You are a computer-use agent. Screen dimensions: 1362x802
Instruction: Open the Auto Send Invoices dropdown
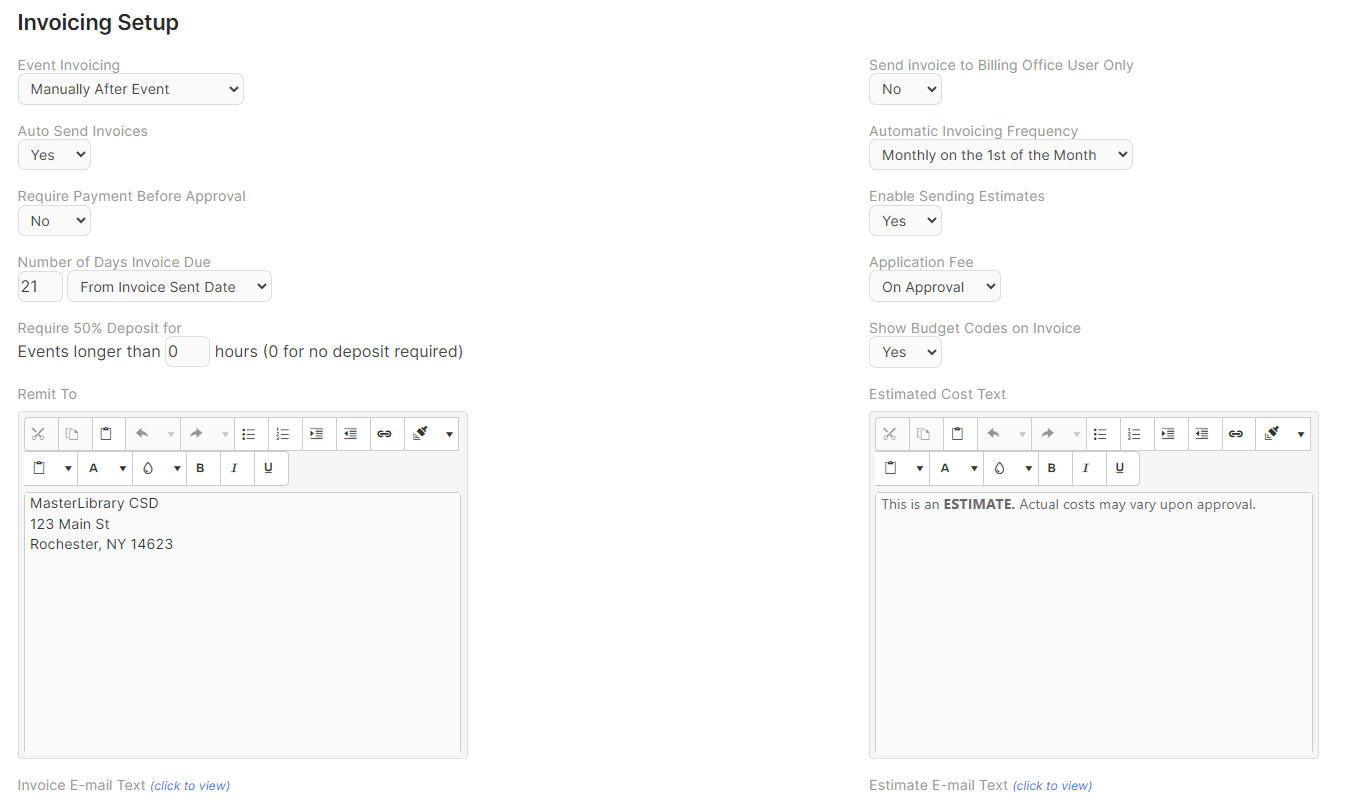point(54,155)
